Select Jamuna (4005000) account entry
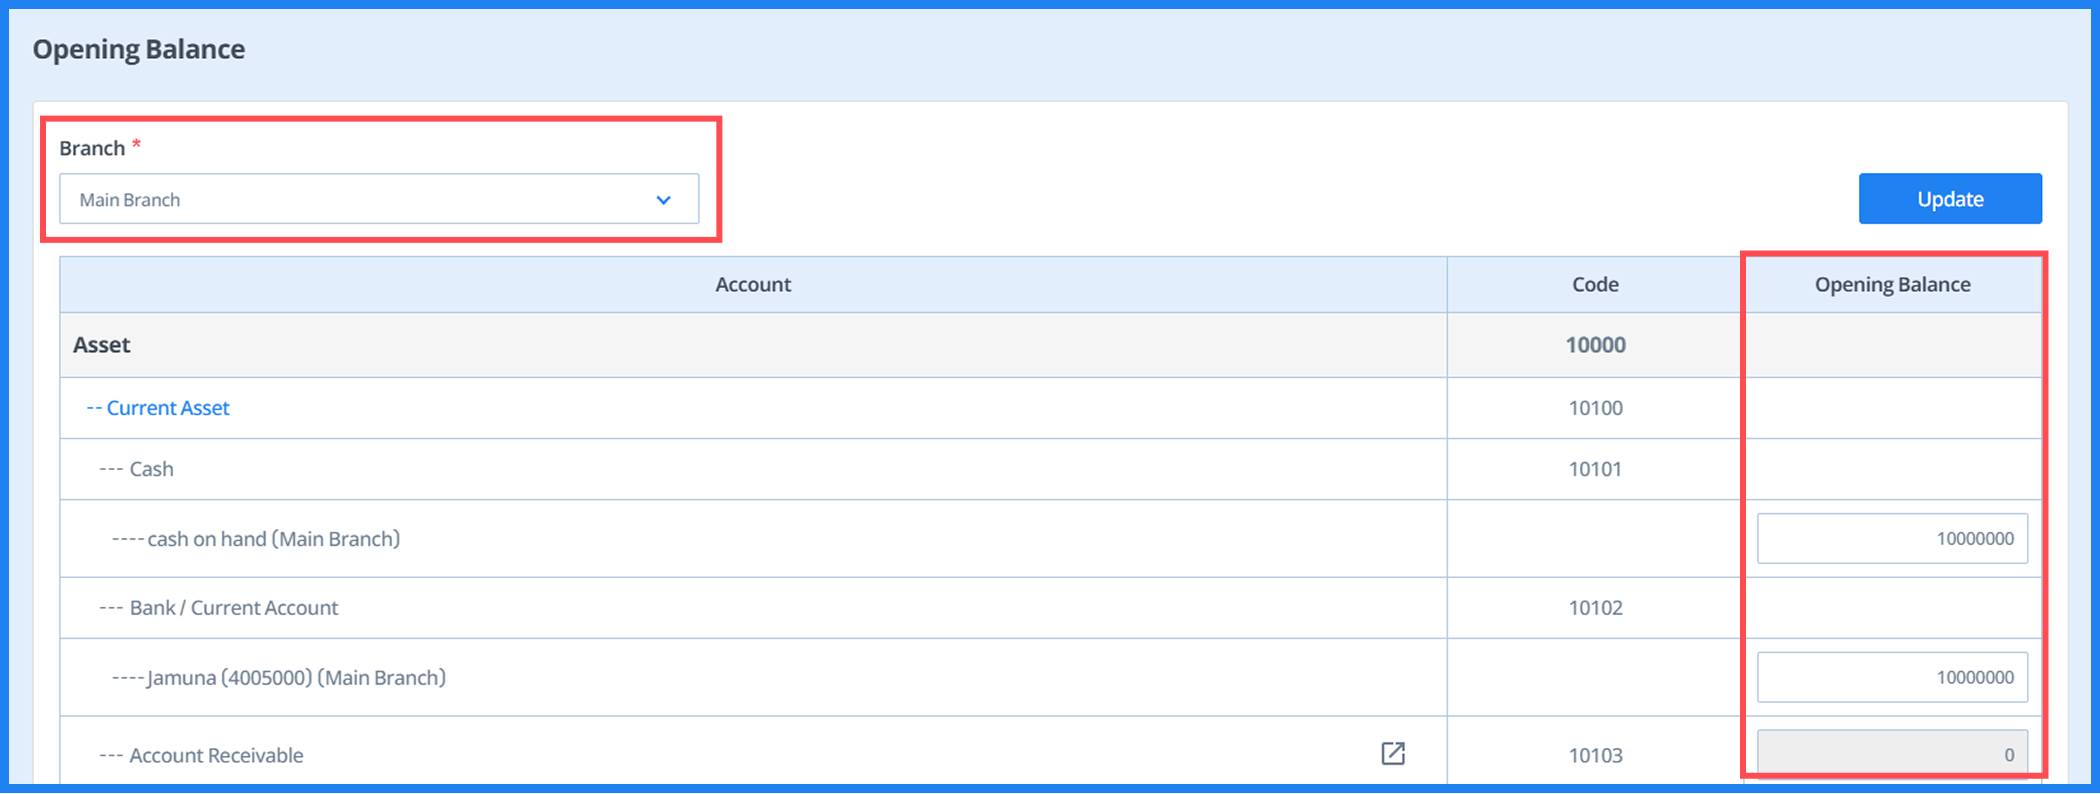 (295, 678)
